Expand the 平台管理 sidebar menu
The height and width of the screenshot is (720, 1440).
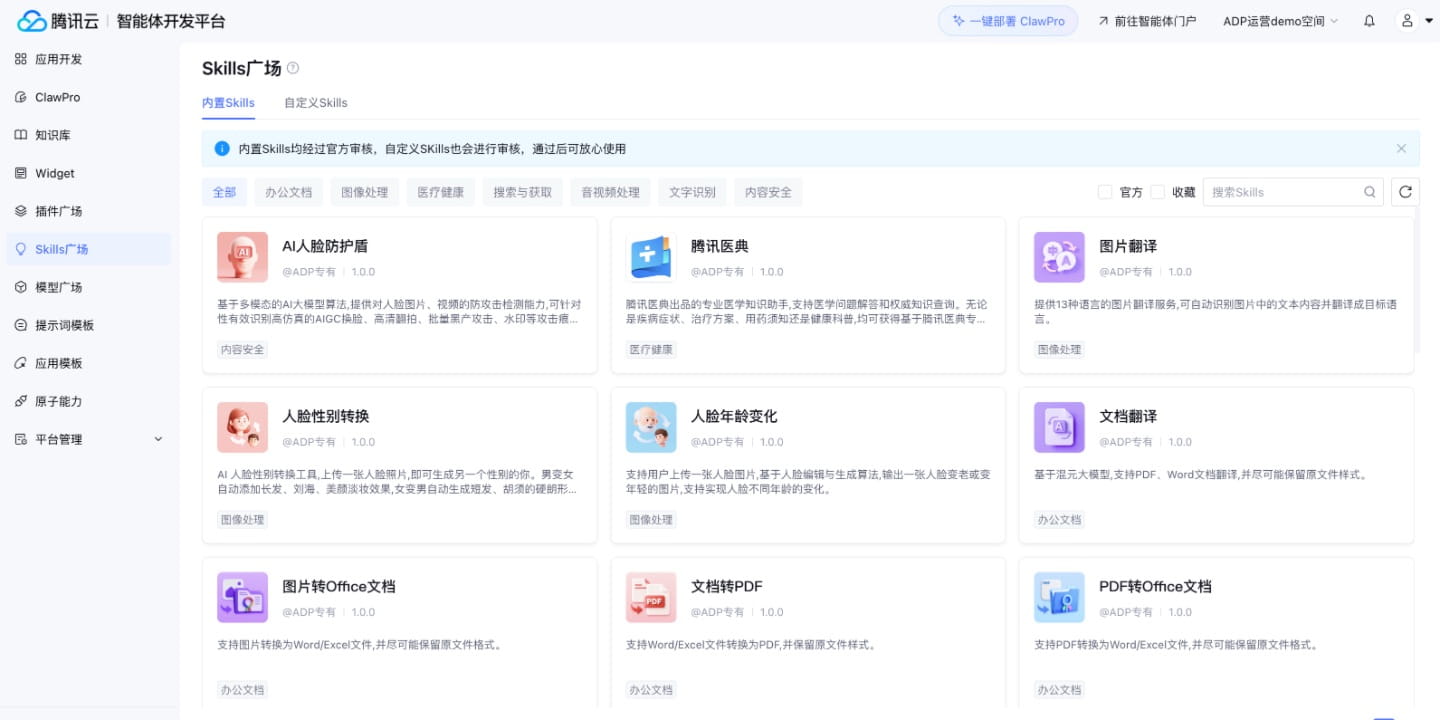(x=86, y=439)
